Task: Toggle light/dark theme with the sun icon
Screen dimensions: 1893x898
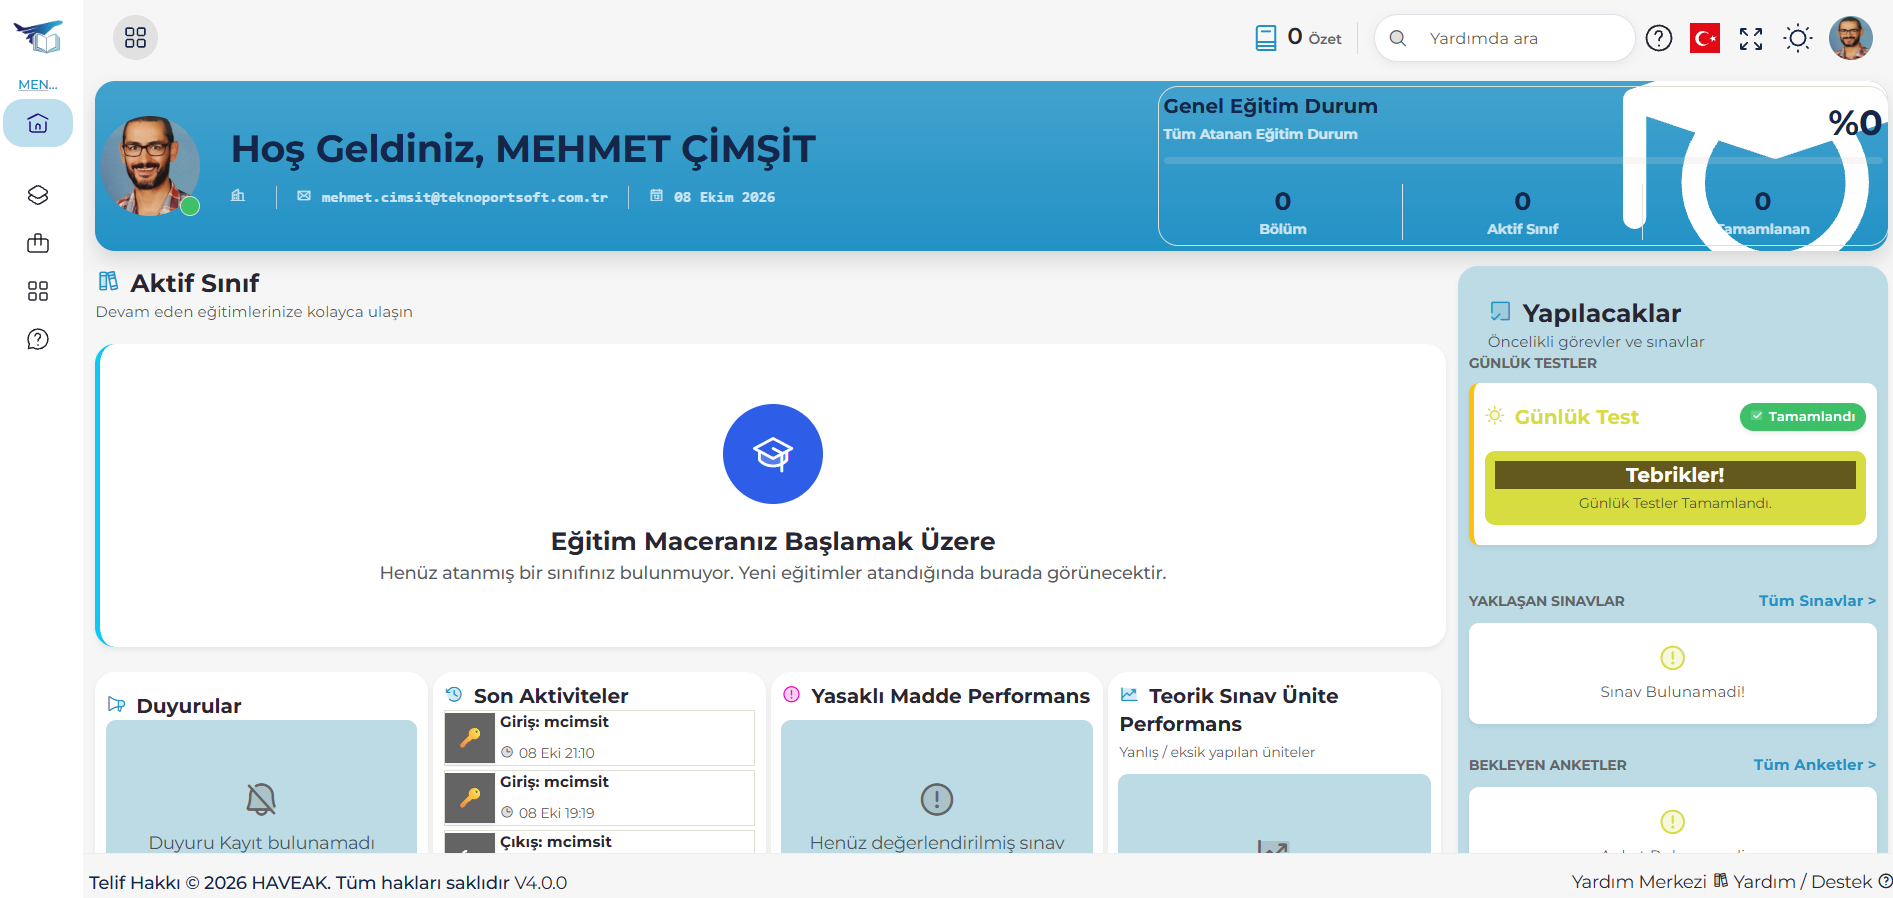Action: pos(1798,38)
